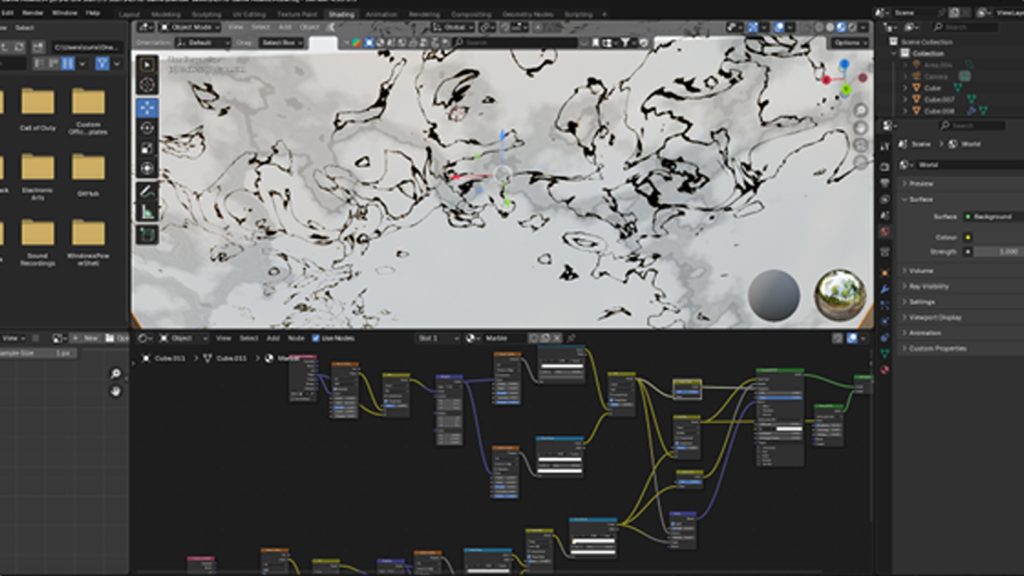
Task: Open the Window menu
Action: tap(63, 13)
